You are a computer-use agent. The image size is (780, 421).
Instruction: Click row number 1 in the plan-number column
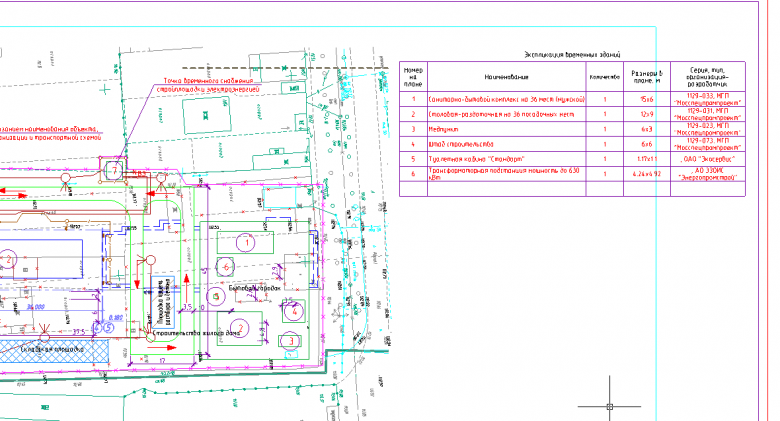pos(413,100)
